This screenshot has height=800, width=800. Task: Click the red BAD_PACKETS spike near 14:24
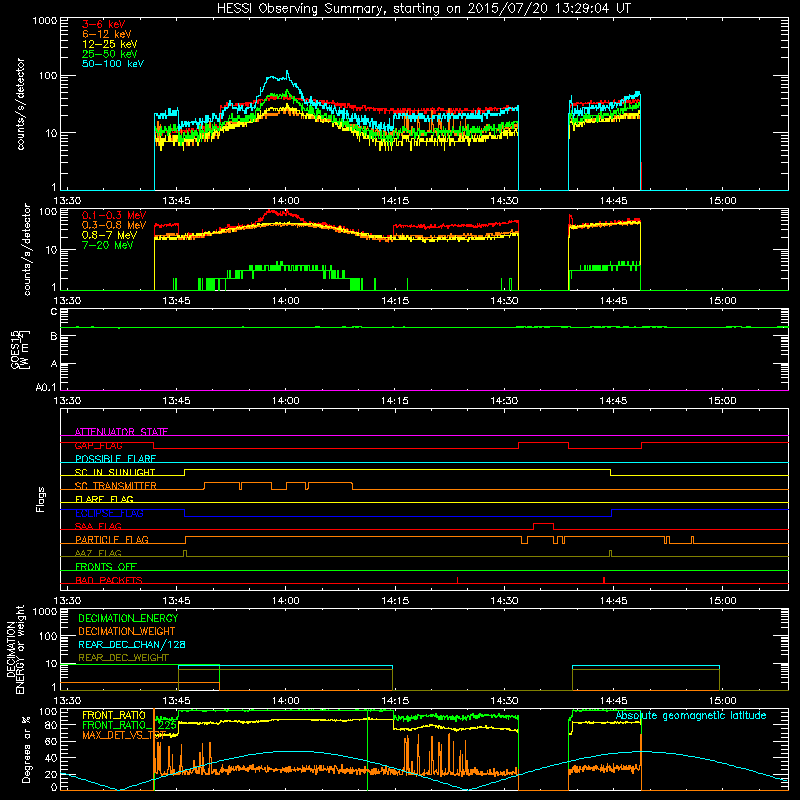[x=458, y=580]
